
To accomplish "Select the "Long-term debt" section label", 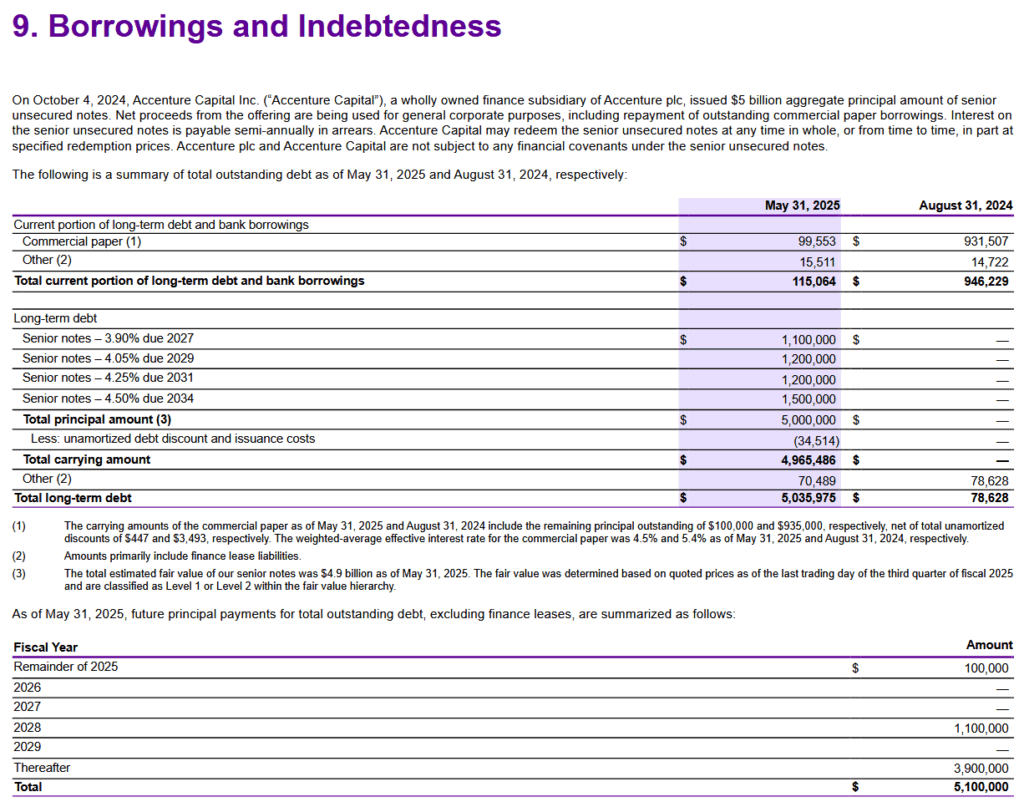I will pos(55,319).
